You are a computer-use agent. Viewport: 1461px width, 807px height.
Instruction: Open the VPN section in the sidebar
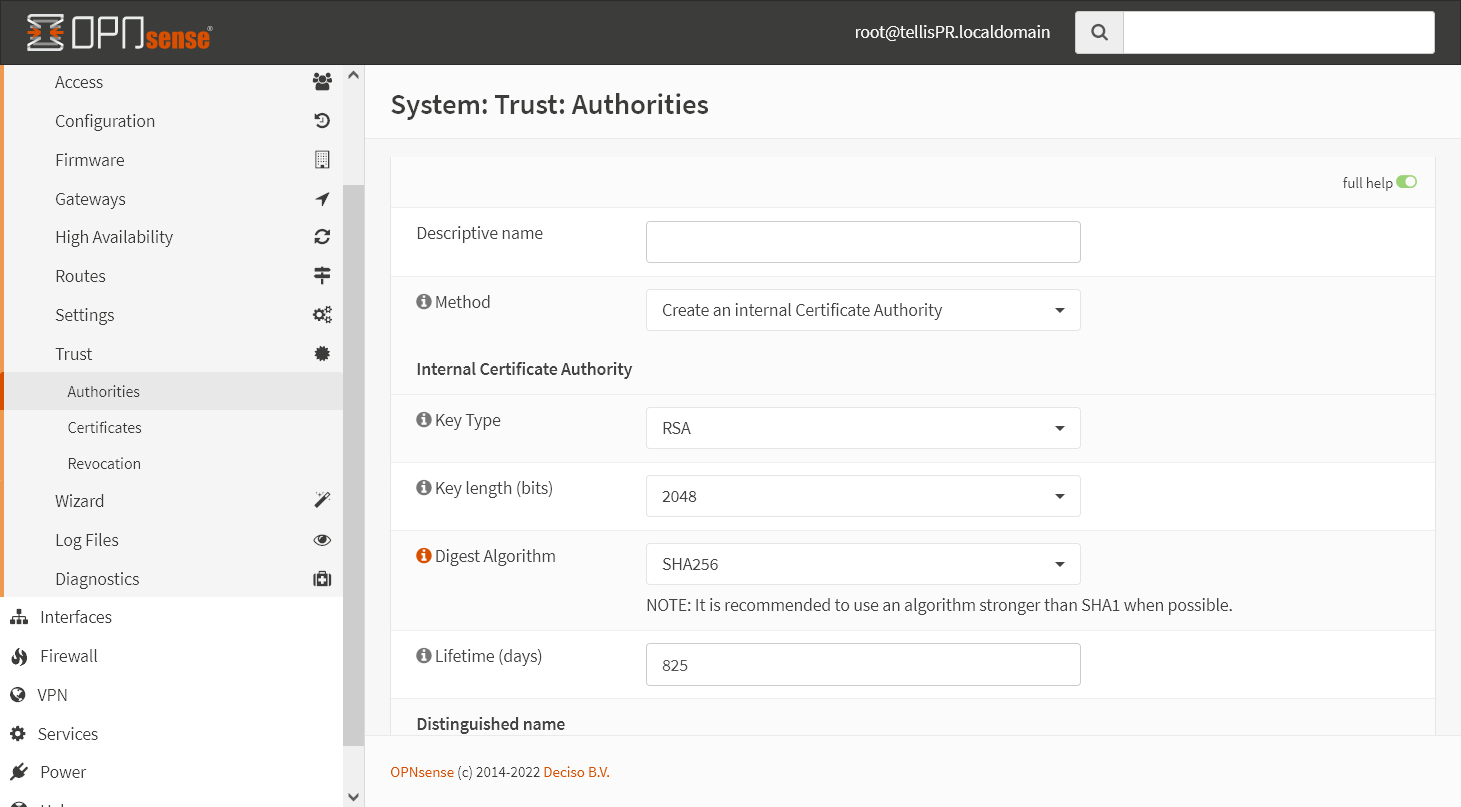tap(53, 694)
